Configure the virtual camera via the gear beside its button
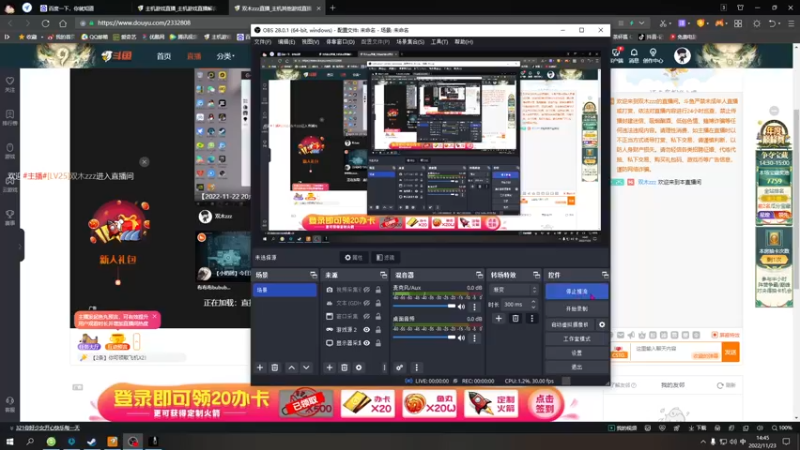800x450 pixels. (602, 324)
